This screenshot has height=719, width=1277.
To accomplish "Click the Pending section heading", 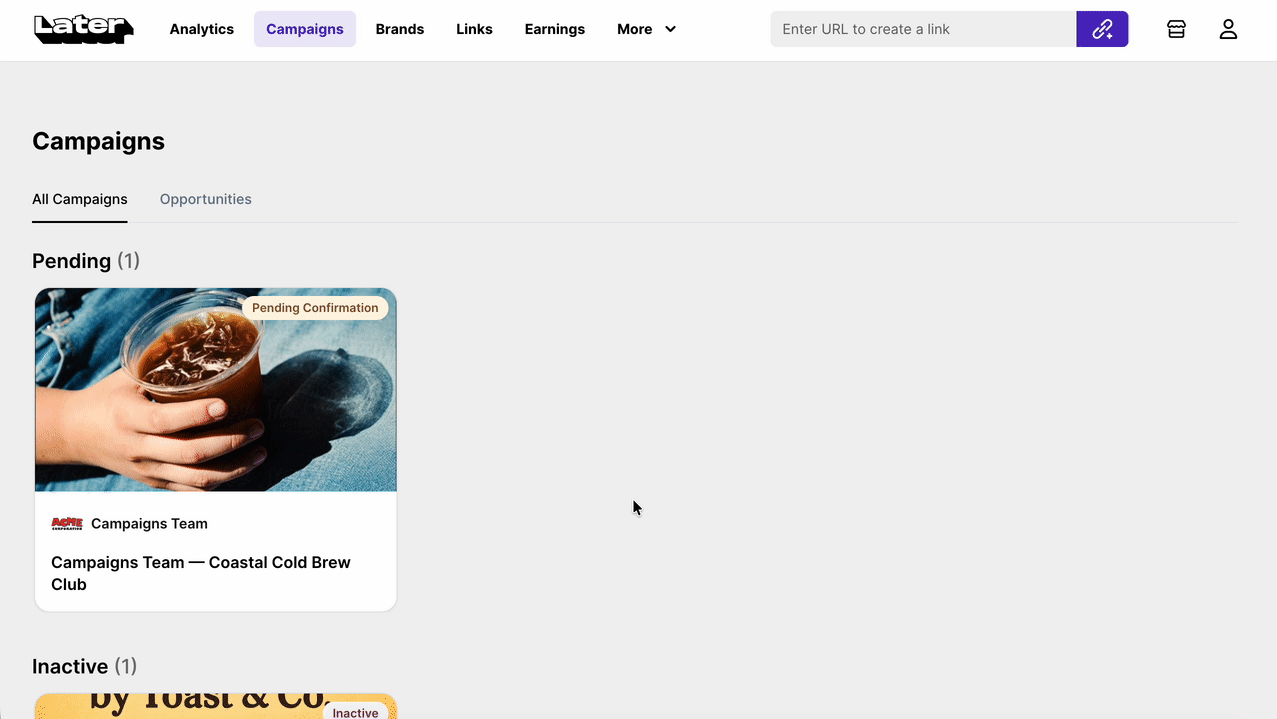I will tap(86, 261).
